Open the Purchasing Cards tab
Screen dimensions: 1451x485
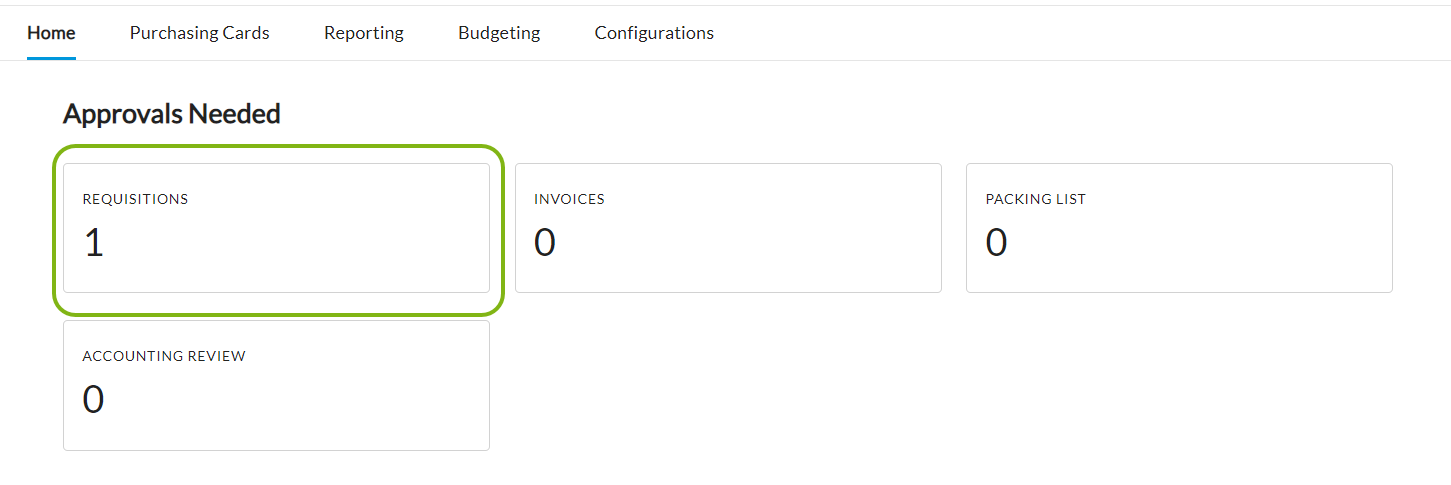[x=199, y=33]
